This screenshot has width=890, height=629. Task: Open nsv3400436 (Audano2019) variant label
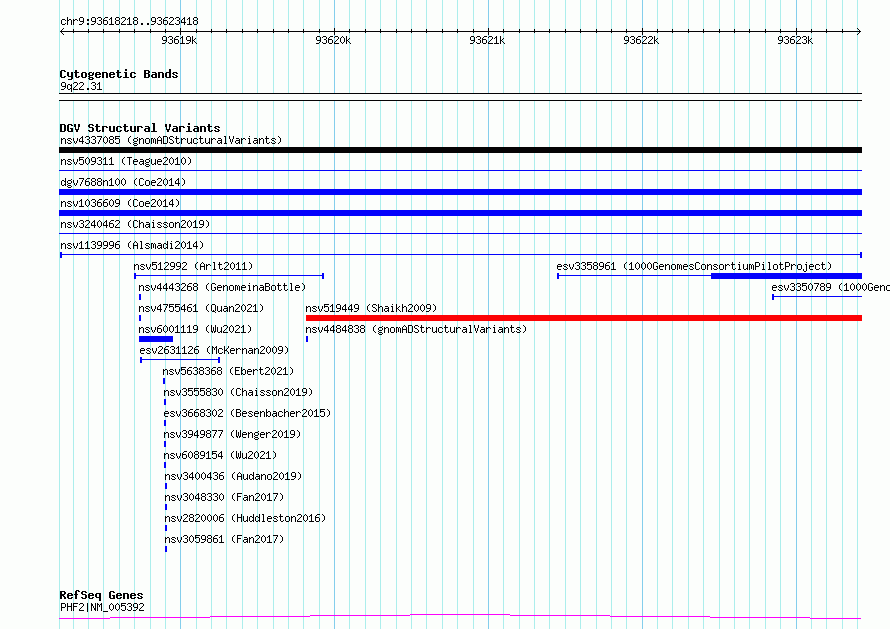tap(233, 476)
